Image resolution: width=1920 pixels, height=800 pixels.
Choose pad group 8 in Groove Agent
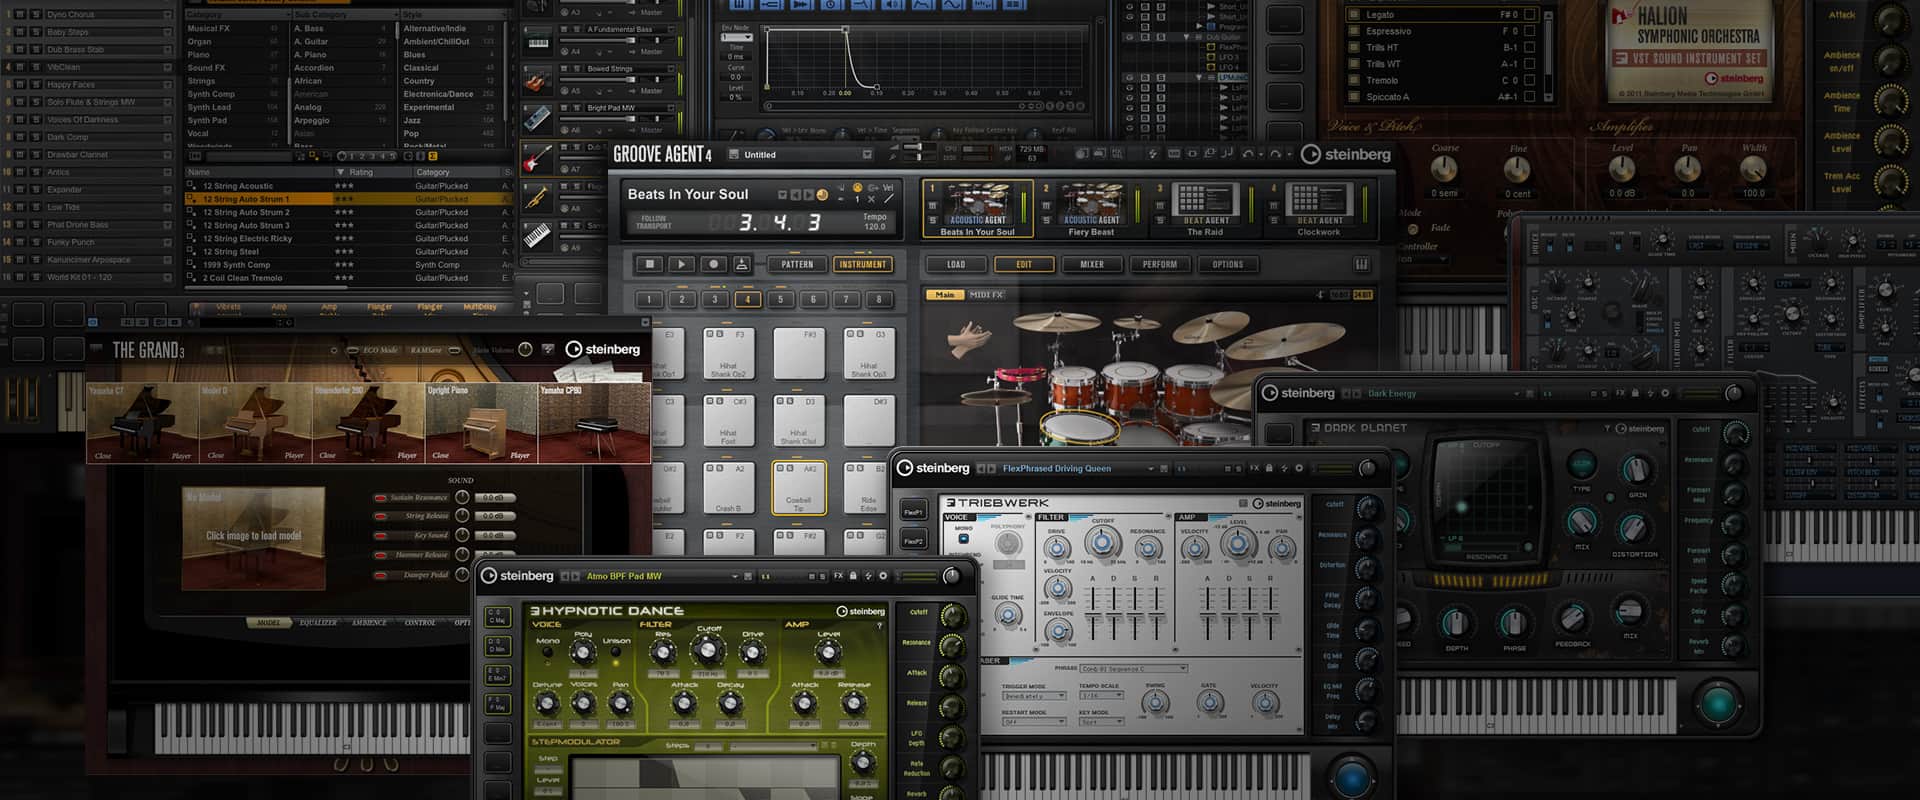pos(879,299)
